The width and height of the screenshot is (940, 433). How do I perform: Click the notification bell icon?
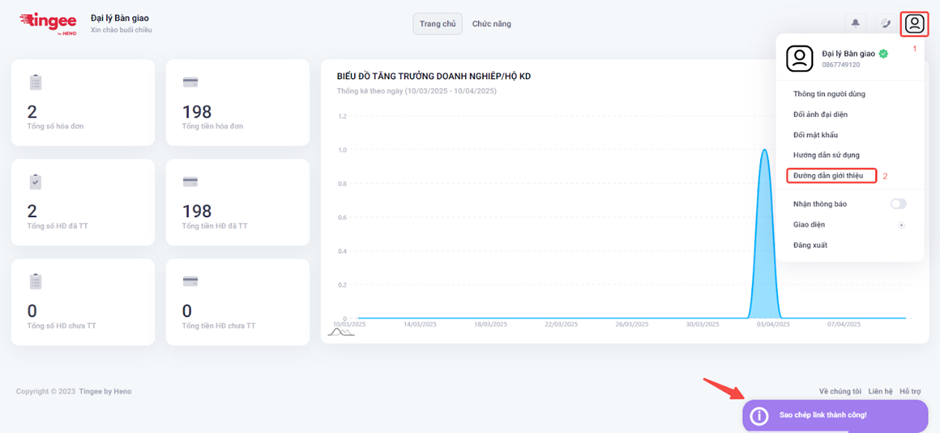855,23
